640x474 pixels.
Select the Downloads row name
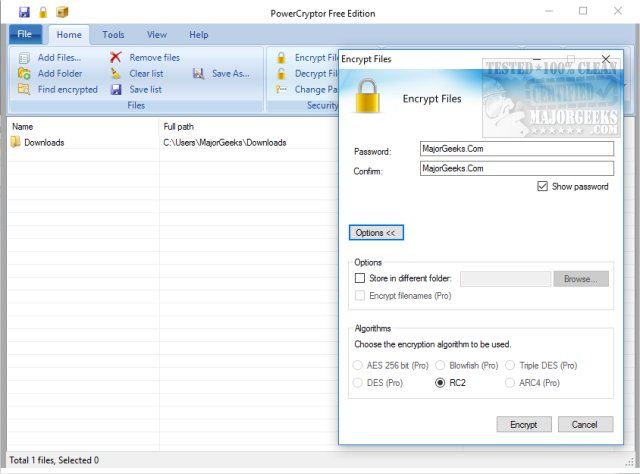[44, 142]
